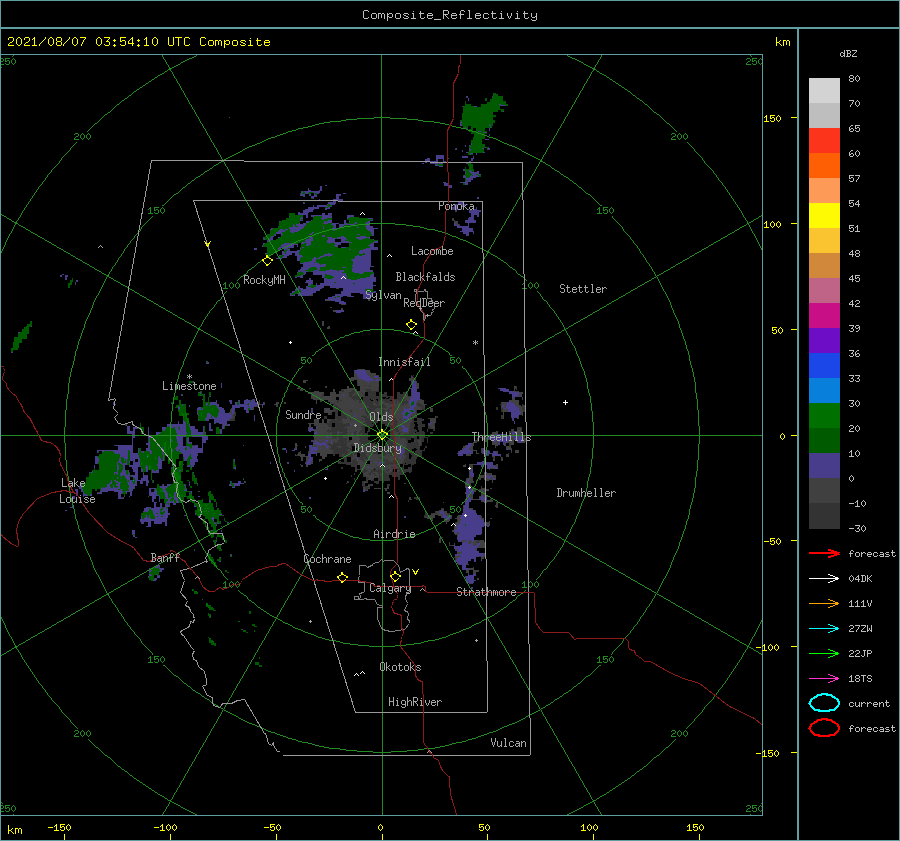The width and height of the screenshot is (900, 841).
Task: Click the RockyMH label on map
Action: [x=264, y=280]
